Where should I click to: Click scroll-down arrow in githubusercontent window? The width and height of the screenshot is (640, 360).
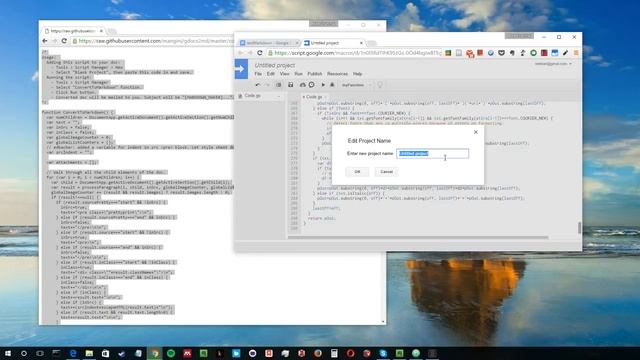[x=383, y=322]
